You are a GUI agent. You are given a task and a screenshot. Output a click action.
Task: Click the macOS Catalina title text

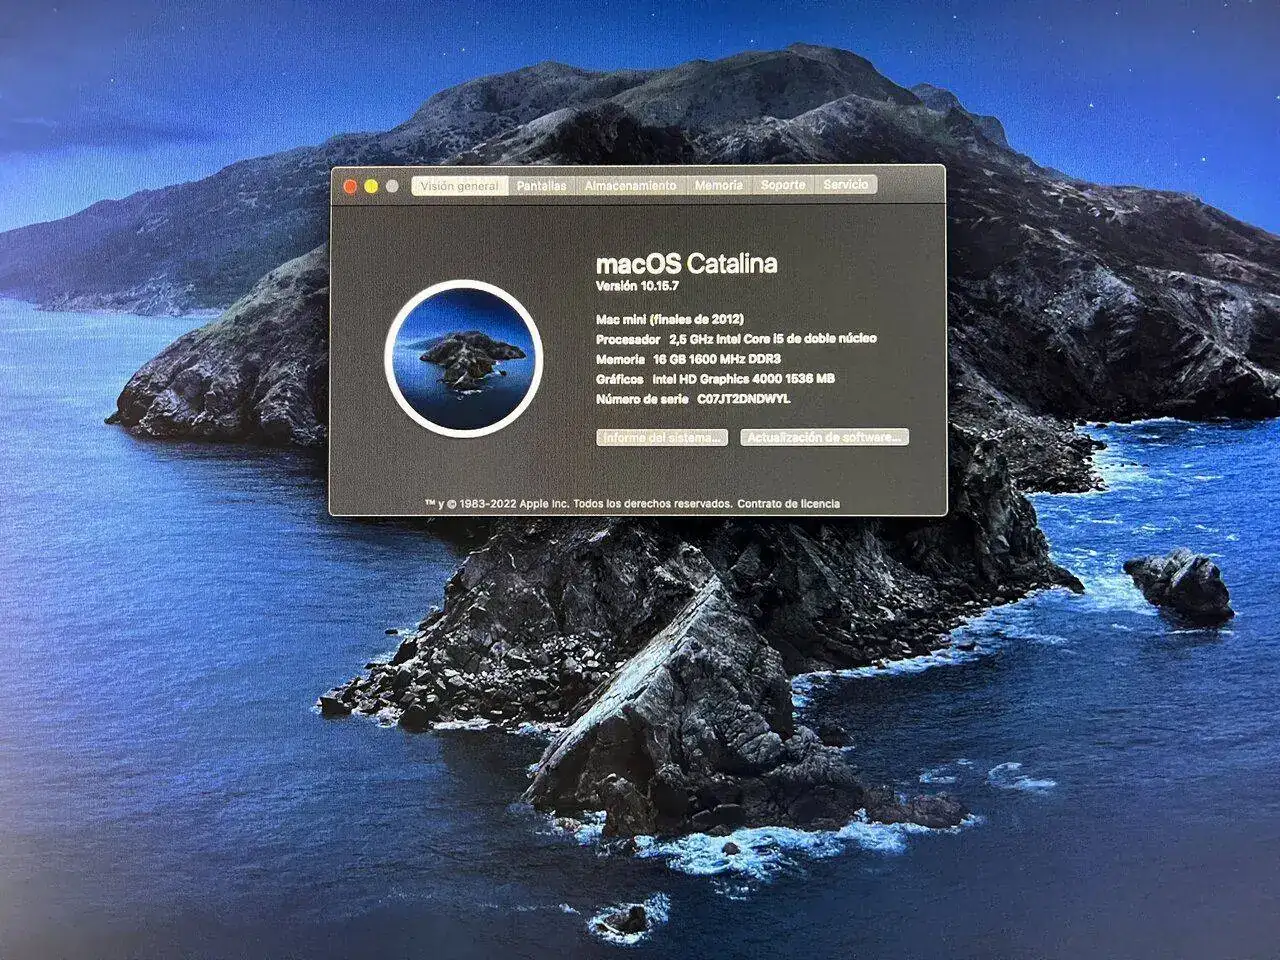click(686, 264)
